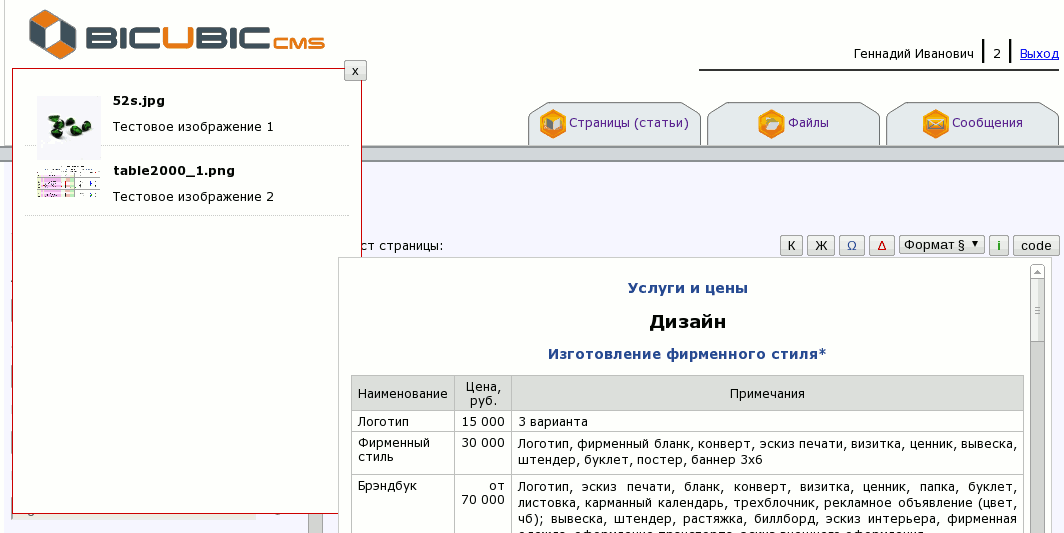Click the 52s.jpg file name
The height and width of the screenshot is (533, 1064).
click(138, 100)
